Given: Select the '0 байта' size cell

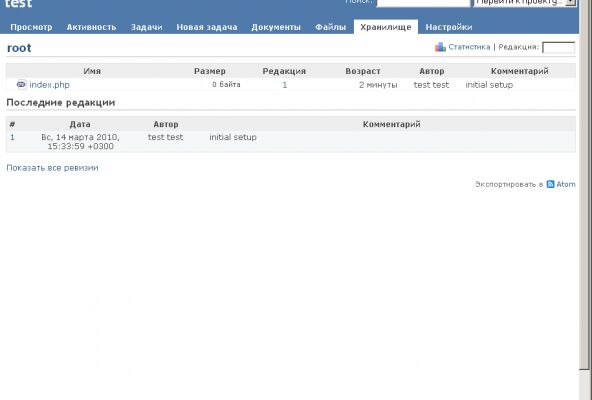Looking at the screenshot, I should click(x=226, y=85).
